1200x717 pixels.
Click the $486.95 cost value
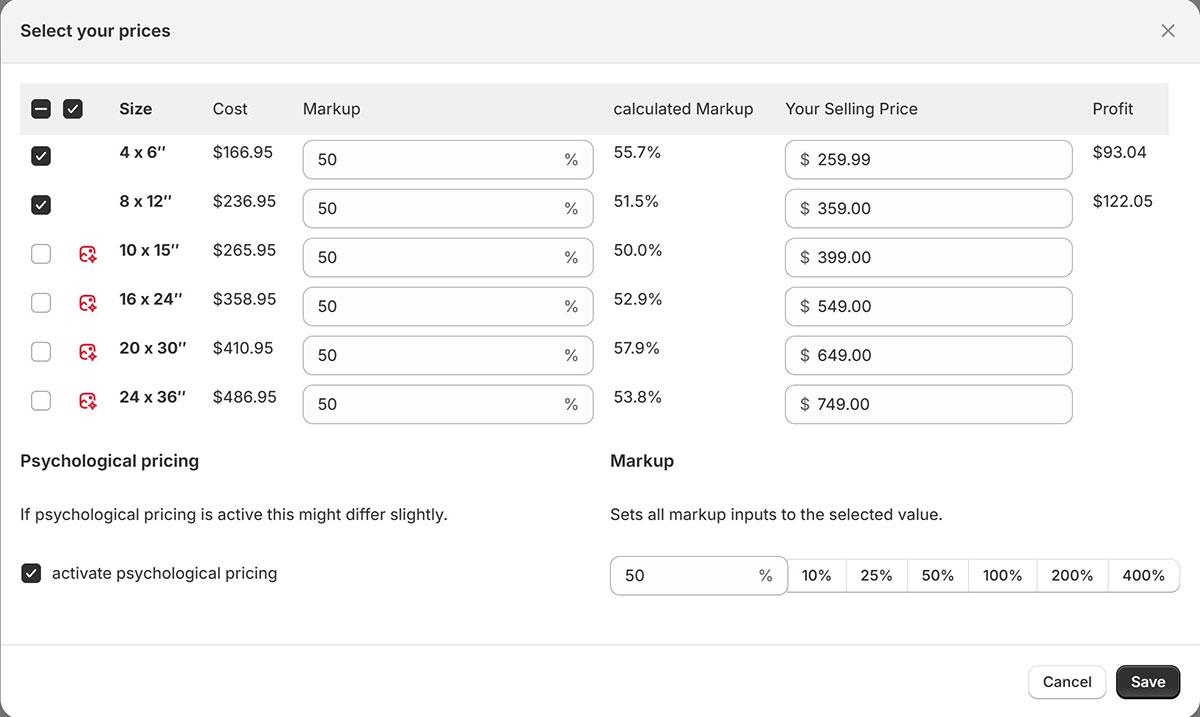click(245, 397)
